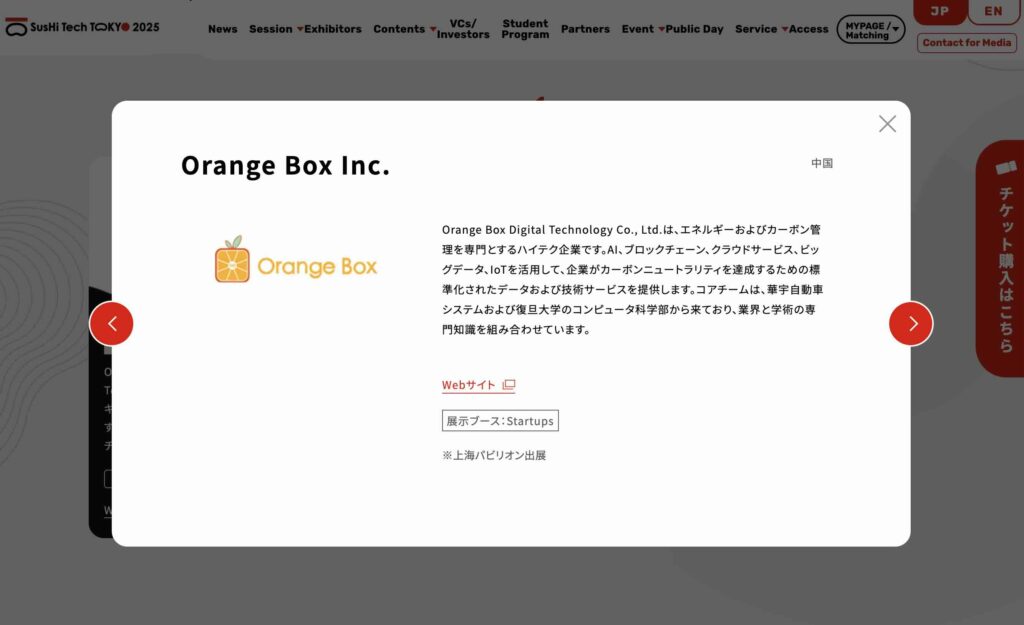Go to previous exhibitor with left arrow
1024x625 pixels.
pos(112,323)
